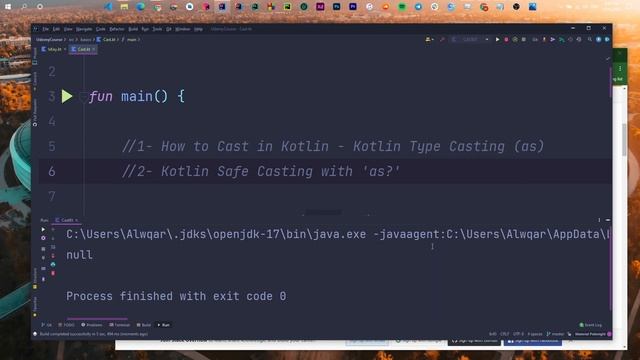Open Photoshop from the taskbar
The width and height of the screenshot is (640, 360).
pyautogui.click(x=336, y=7)
